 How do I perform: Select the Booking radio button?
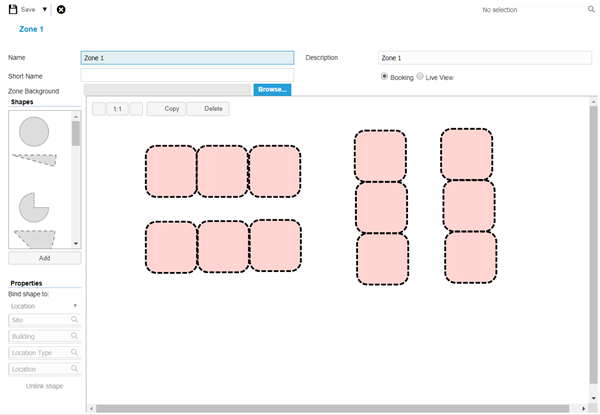pyautogui.click(x=385, y=76)
